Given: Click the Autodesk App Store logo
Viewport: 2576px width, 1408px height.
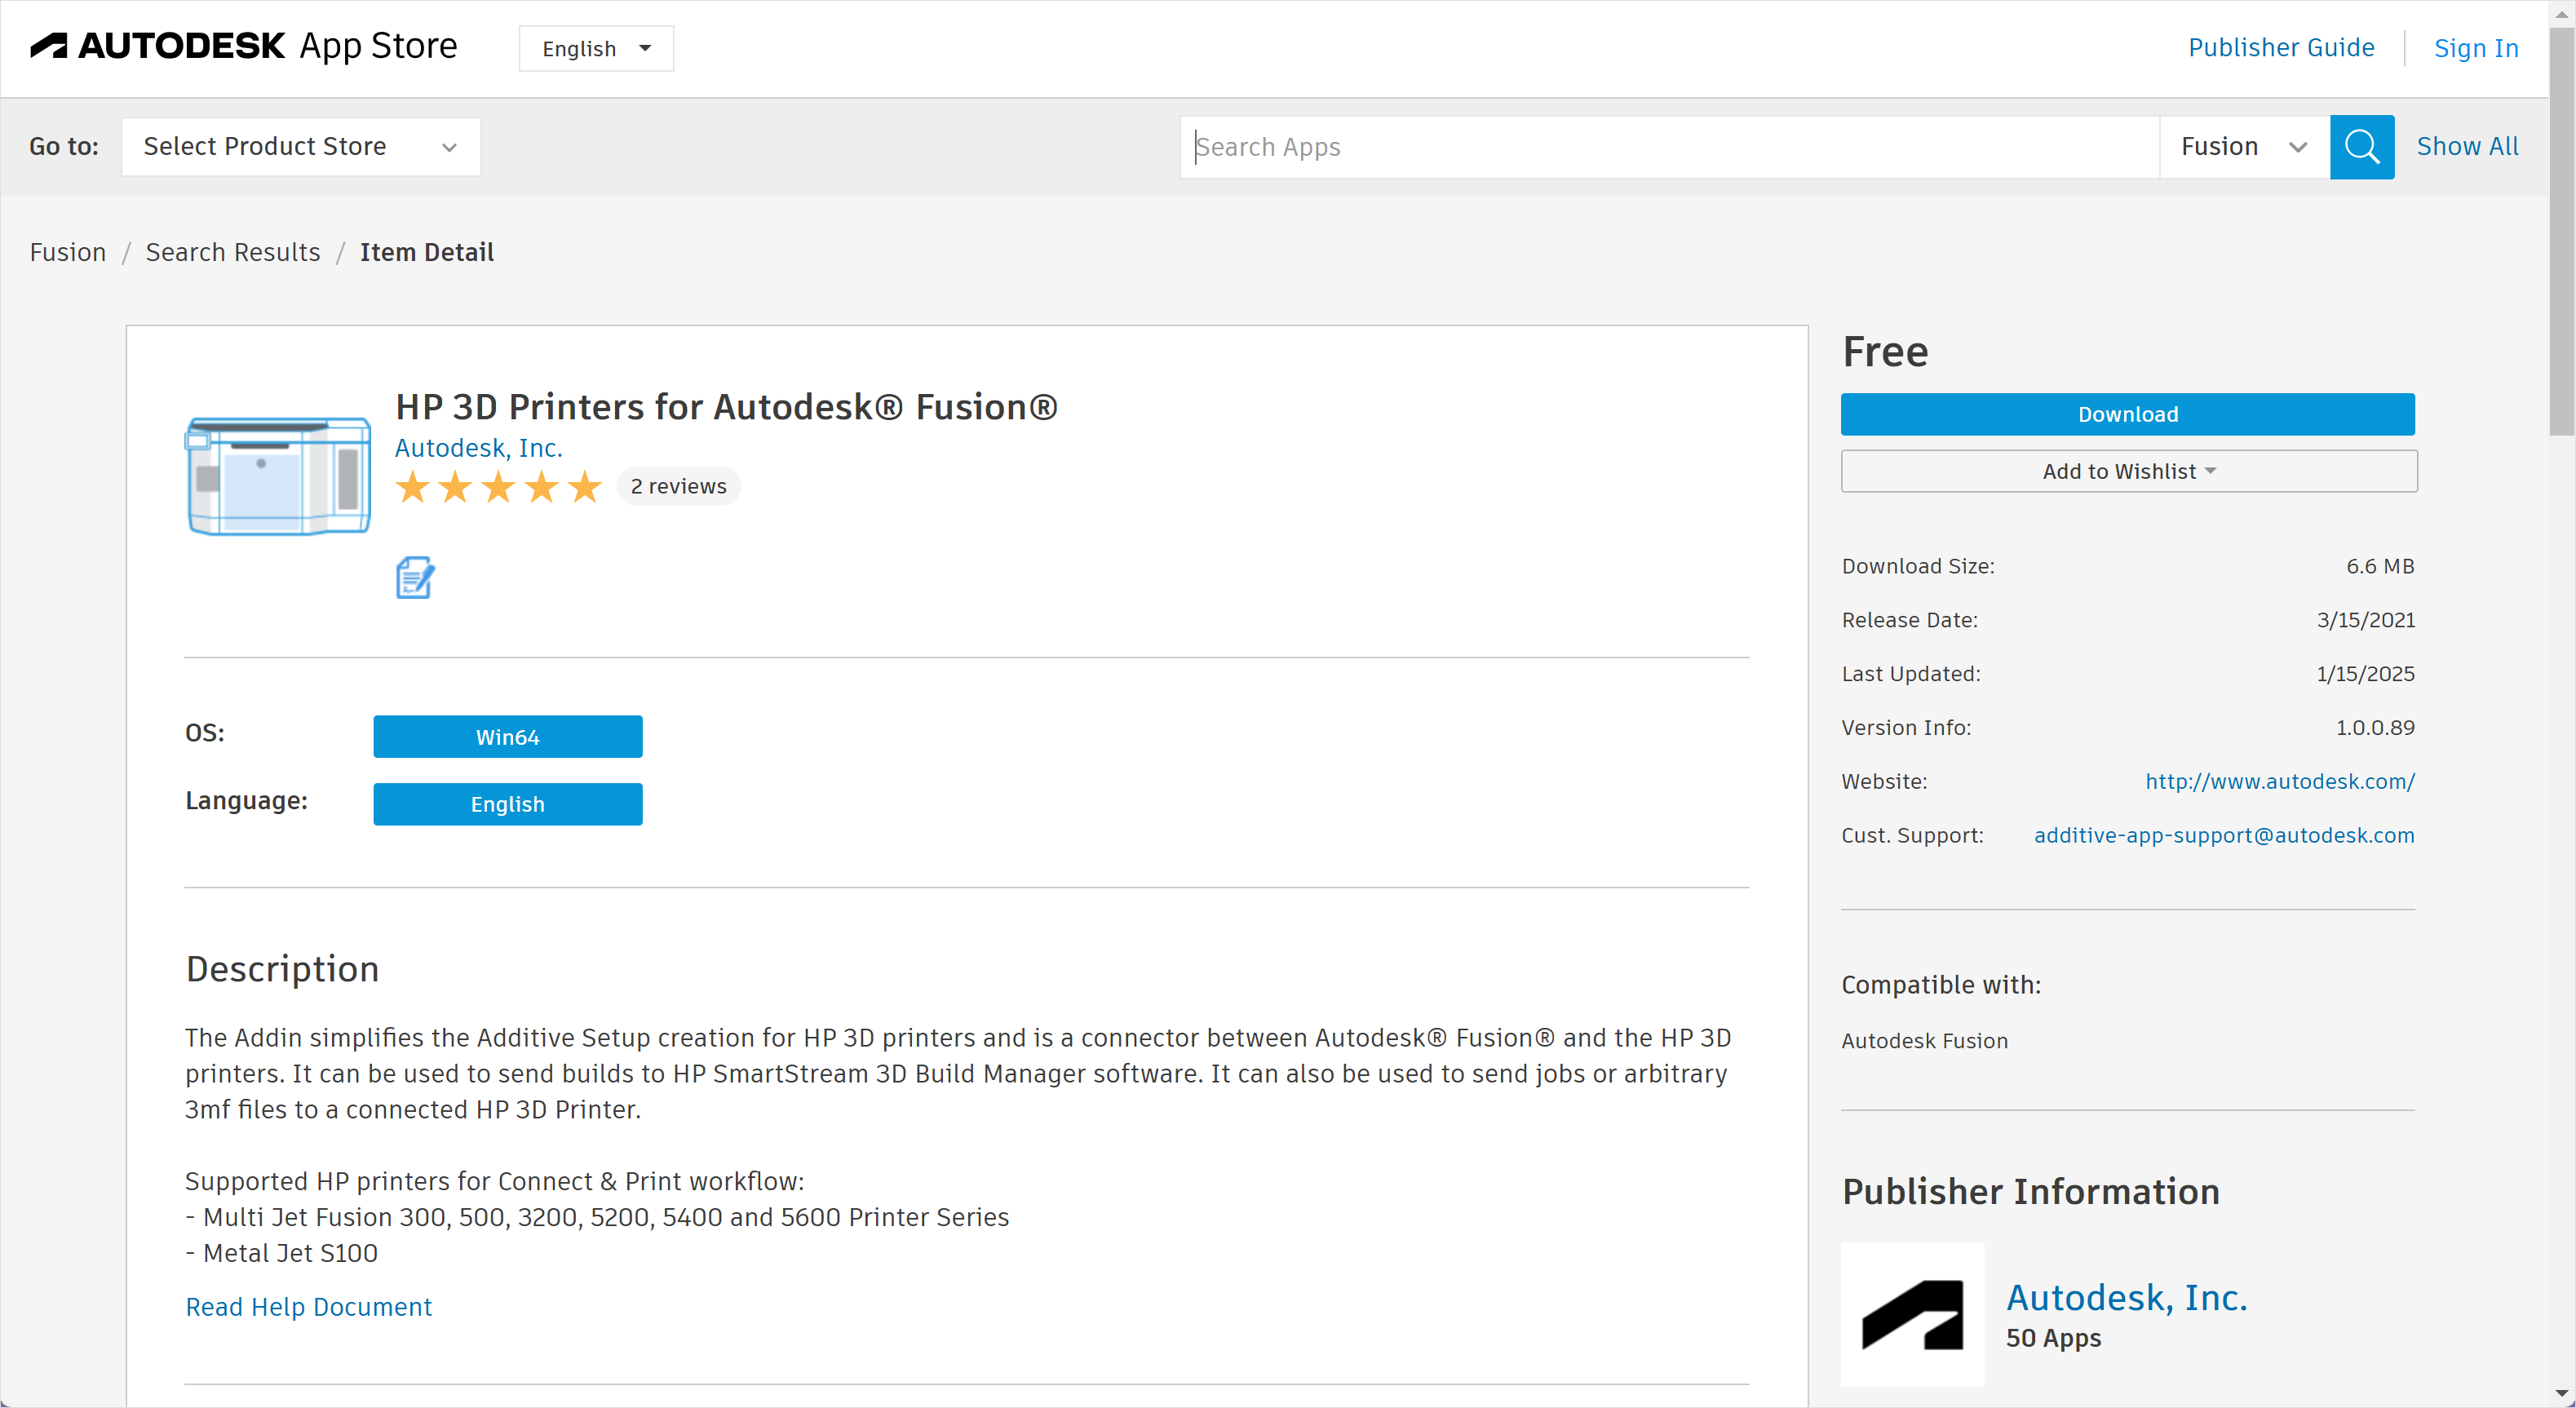Looking at the screenshot, I should click(x=243, y=46).
